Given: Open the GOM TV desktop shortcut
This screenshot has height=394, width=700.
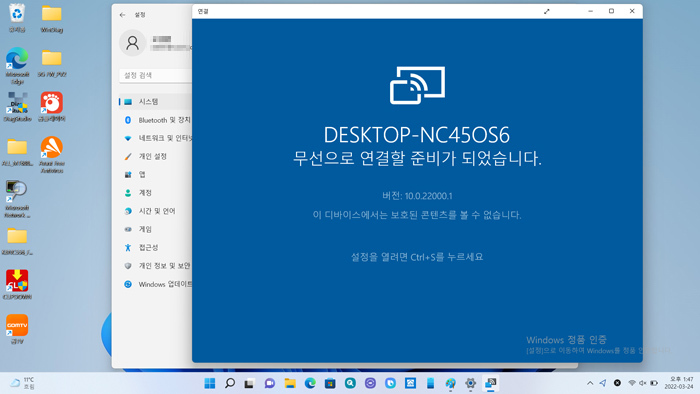Looking at the screenshot, I should point(17,329).
